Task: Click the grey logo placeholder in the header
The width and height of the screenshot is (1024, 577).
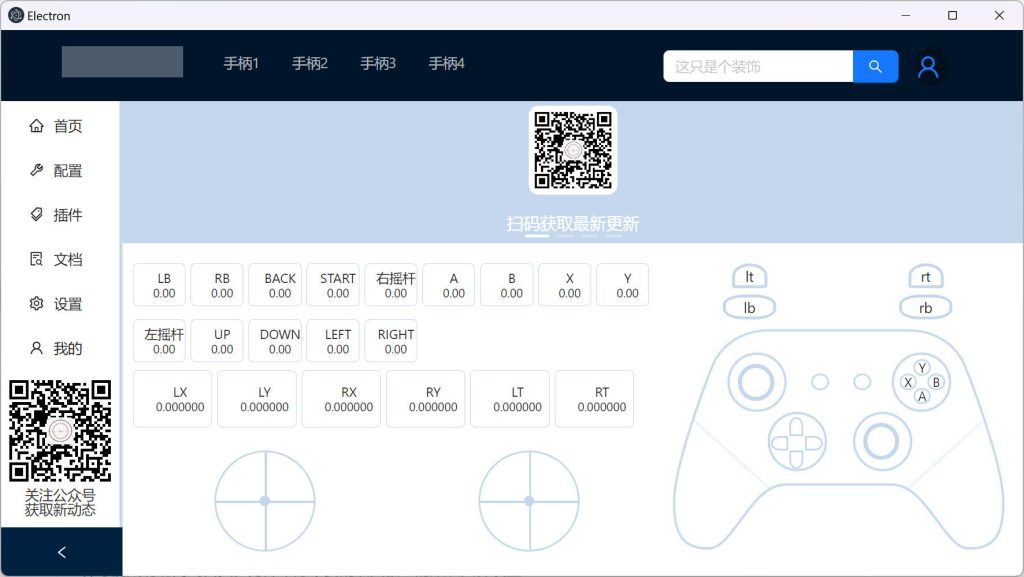Action: click(x=122, y=62)
